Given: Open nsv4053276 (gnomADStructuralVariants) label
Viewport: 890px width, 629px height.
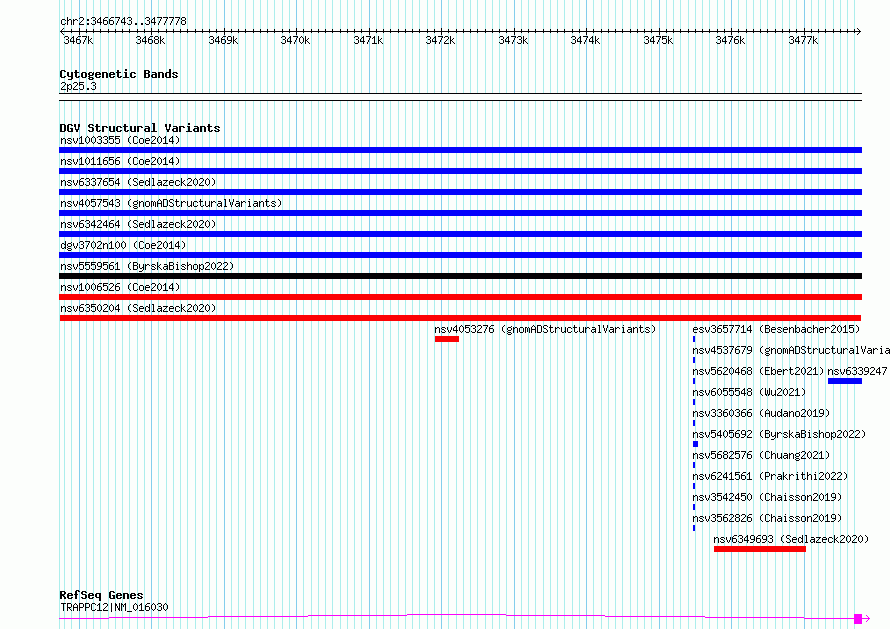Looking at the screenshot, I should (545, 329).
